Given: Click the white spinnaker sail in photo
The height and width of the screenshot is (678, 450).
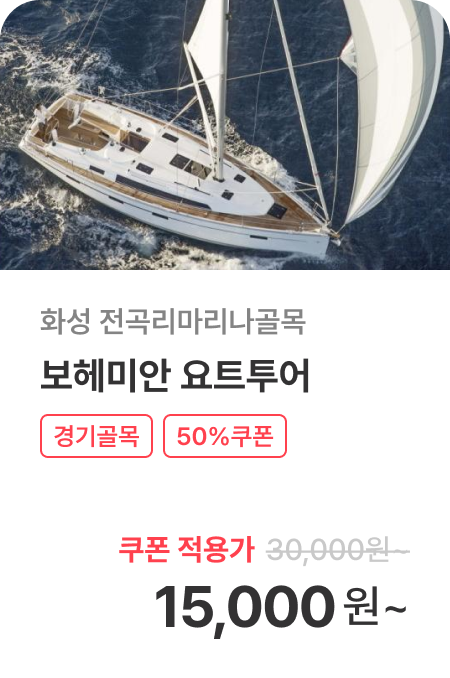Looking at the screenshot, I should point(389,99).
